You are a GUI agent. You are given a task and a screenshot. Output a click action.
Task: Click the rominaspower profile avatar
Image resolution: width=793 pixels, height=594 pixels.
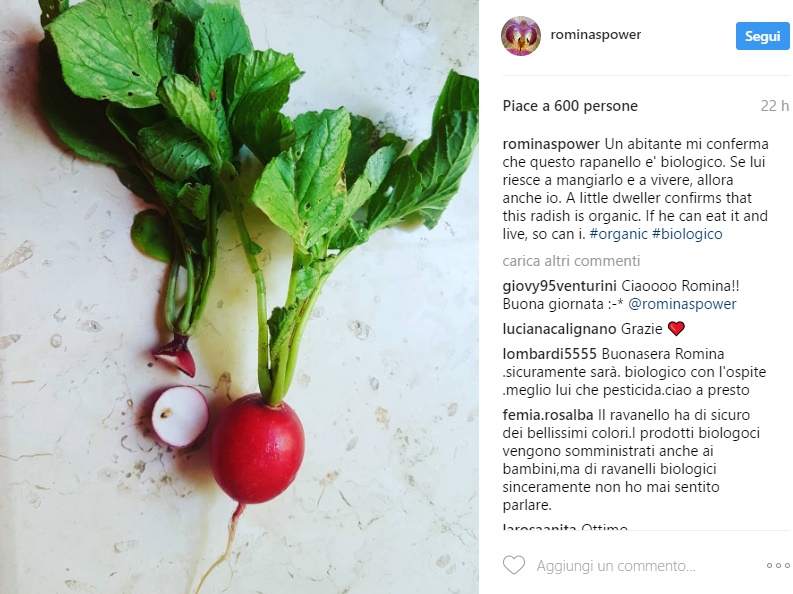click(x=521, y=36)
